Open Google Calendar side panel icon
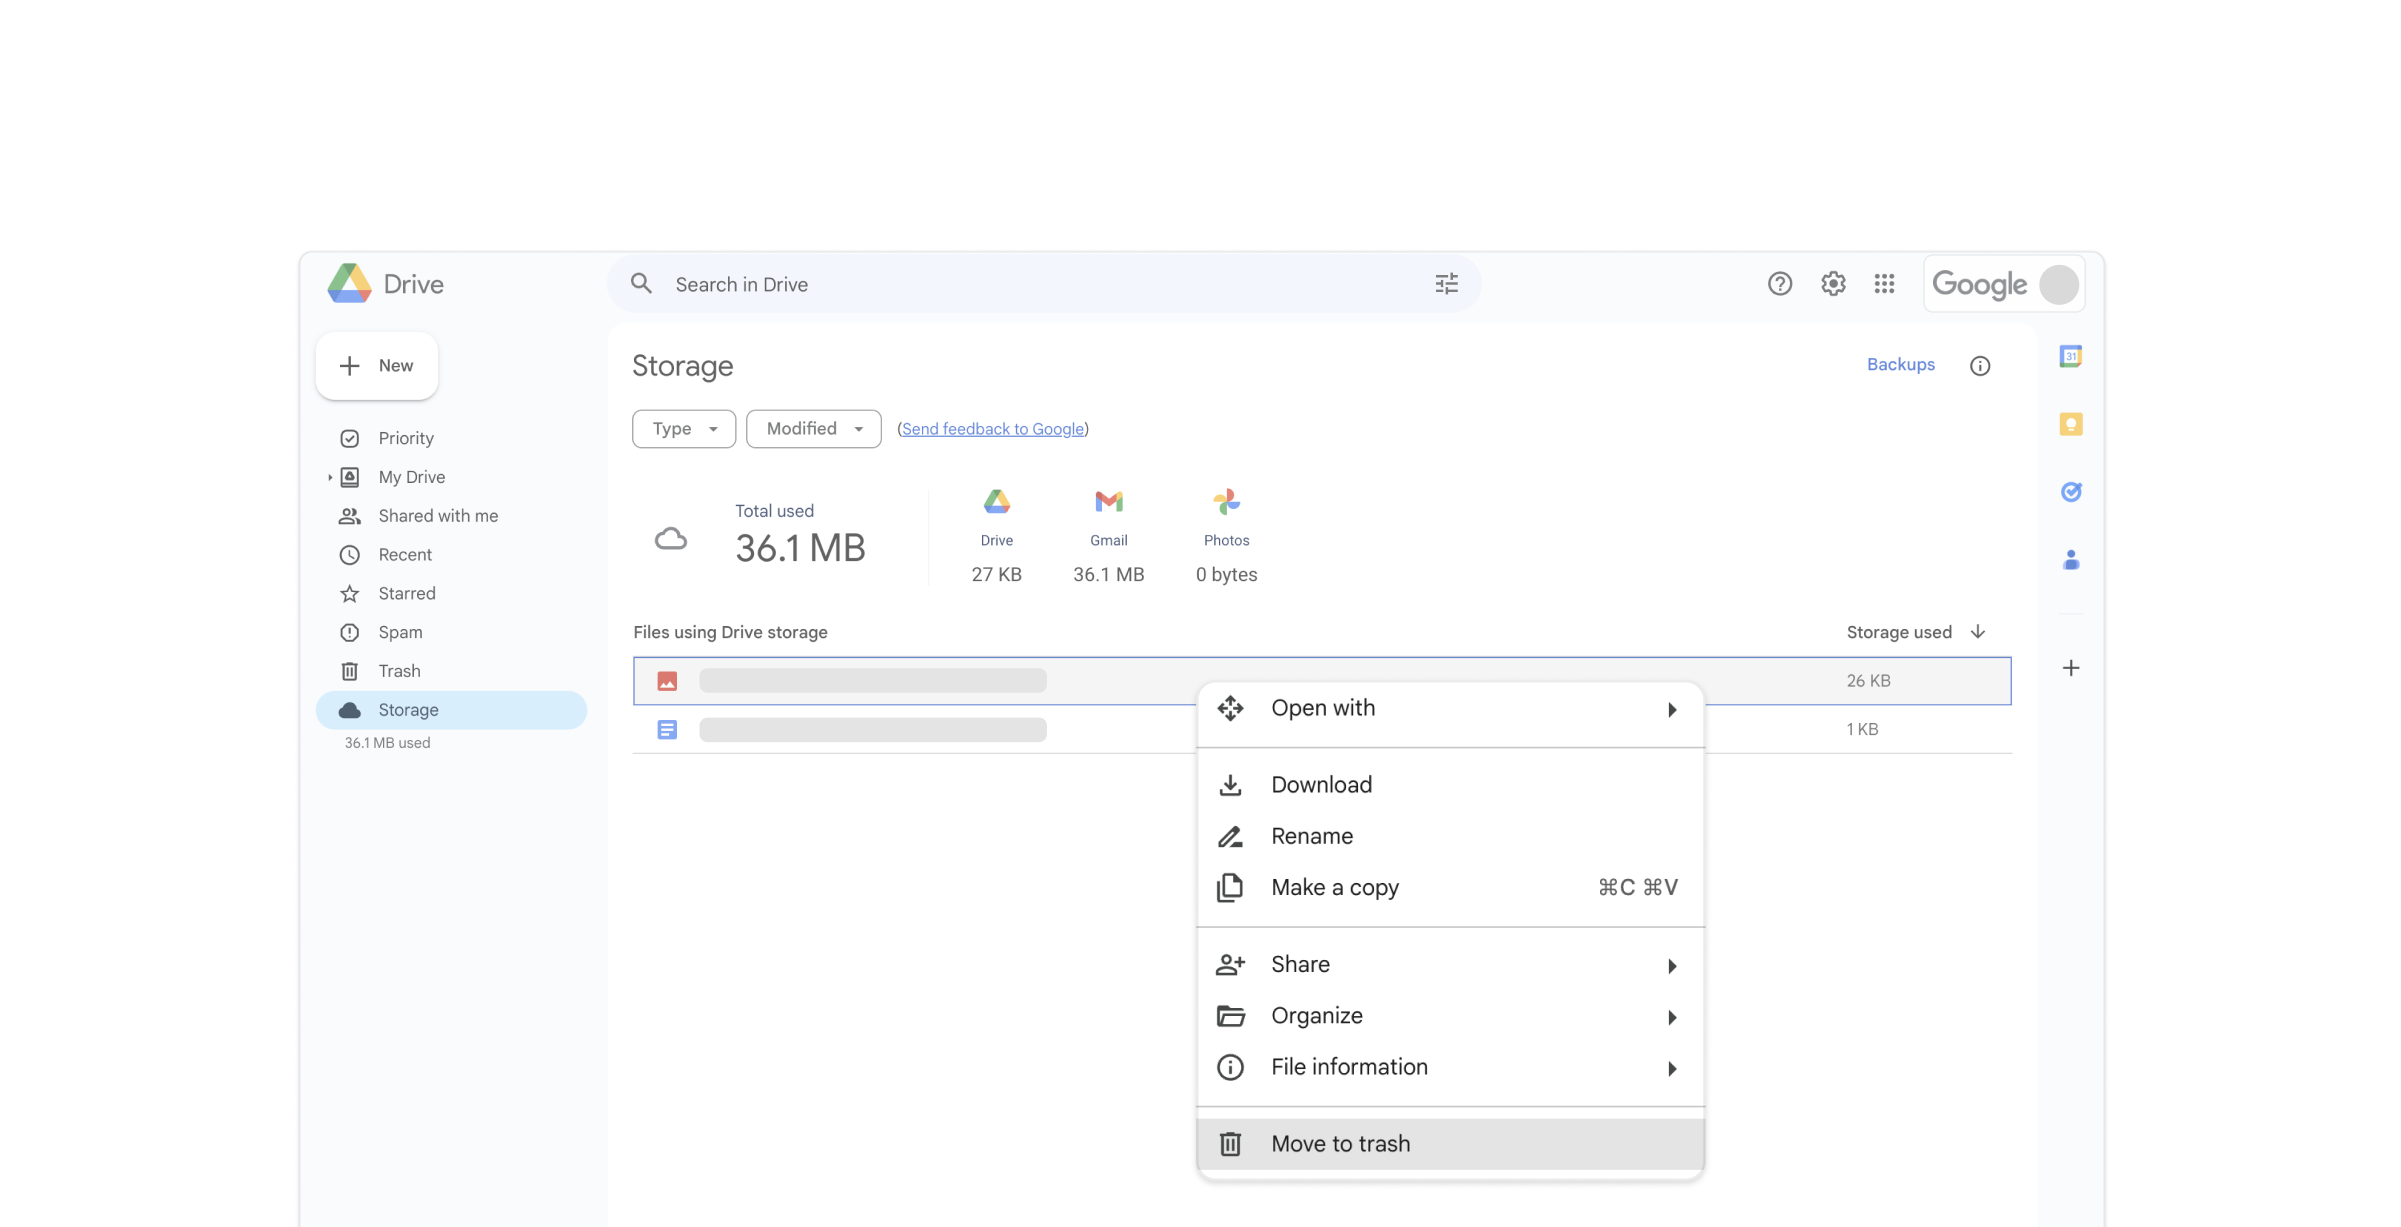The height and width of the screenshot is (1227, 2401). (2070, 356)
